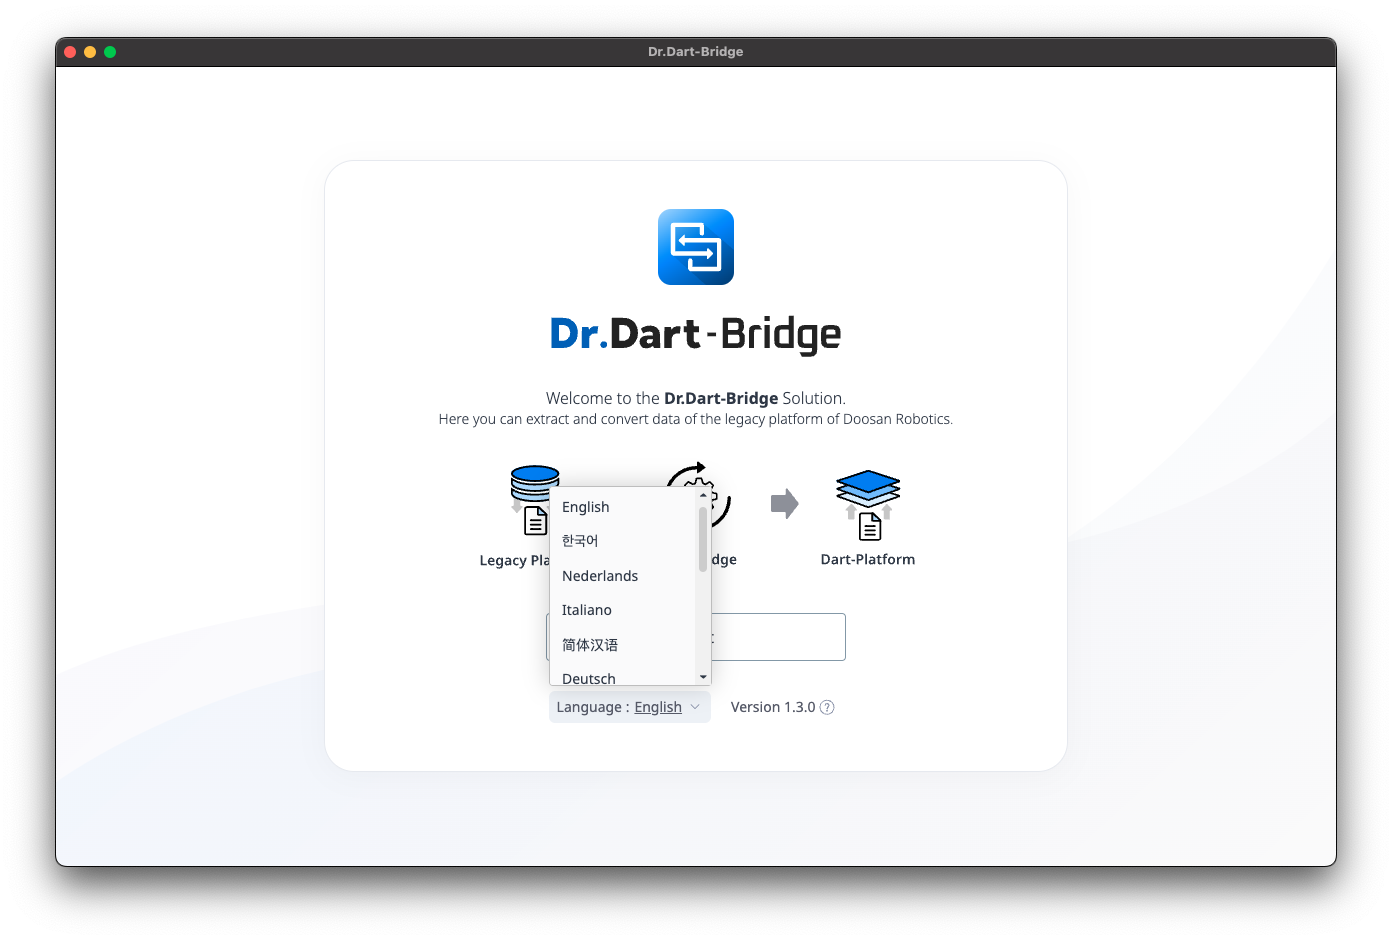The image size is (1392, 940).
Task: Click the chevron beside Language English
Action: (x=695, y=707)
